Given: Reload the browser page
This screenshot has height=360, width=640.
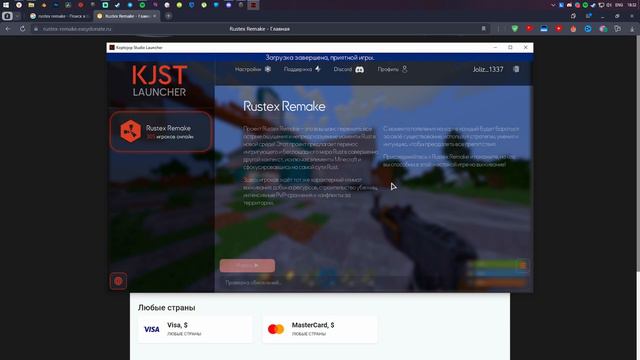Looking at the screenshot, I should (22, 29).
